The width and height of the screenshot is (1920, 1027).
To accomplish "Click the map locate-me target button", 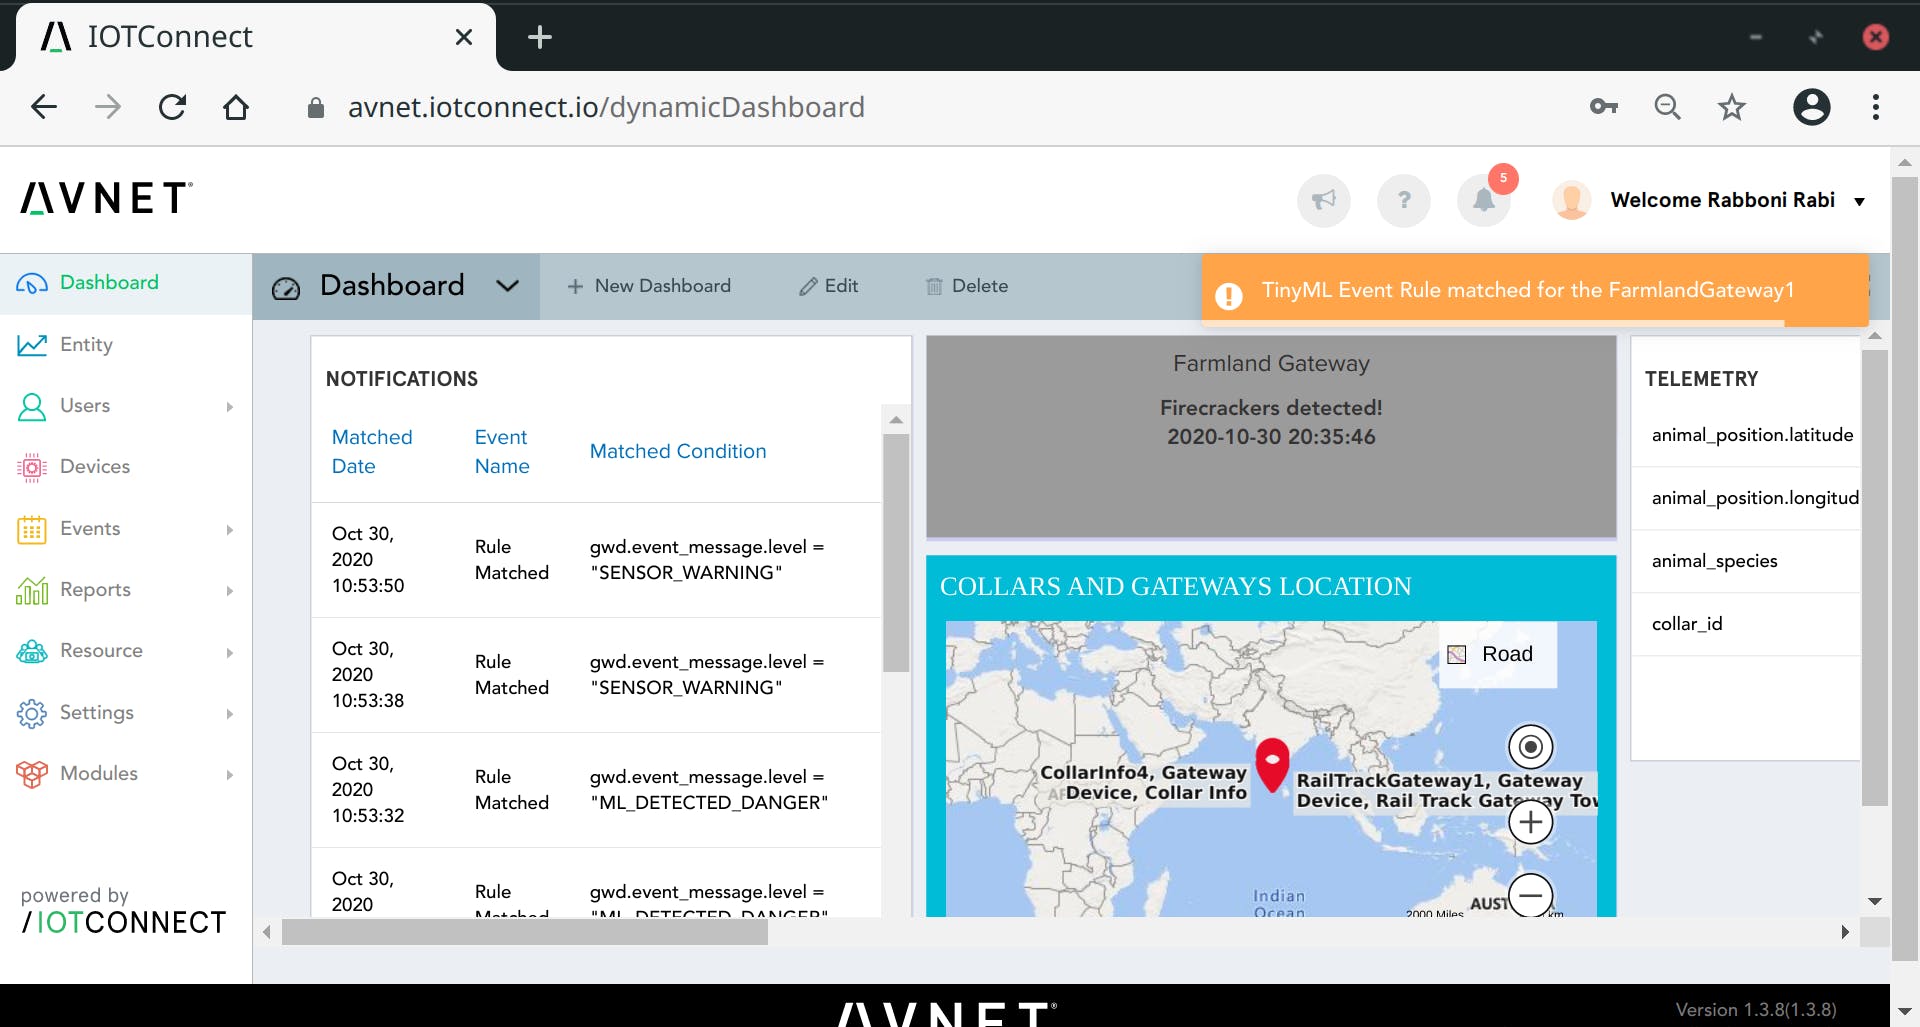I will tap(1530, 746).
